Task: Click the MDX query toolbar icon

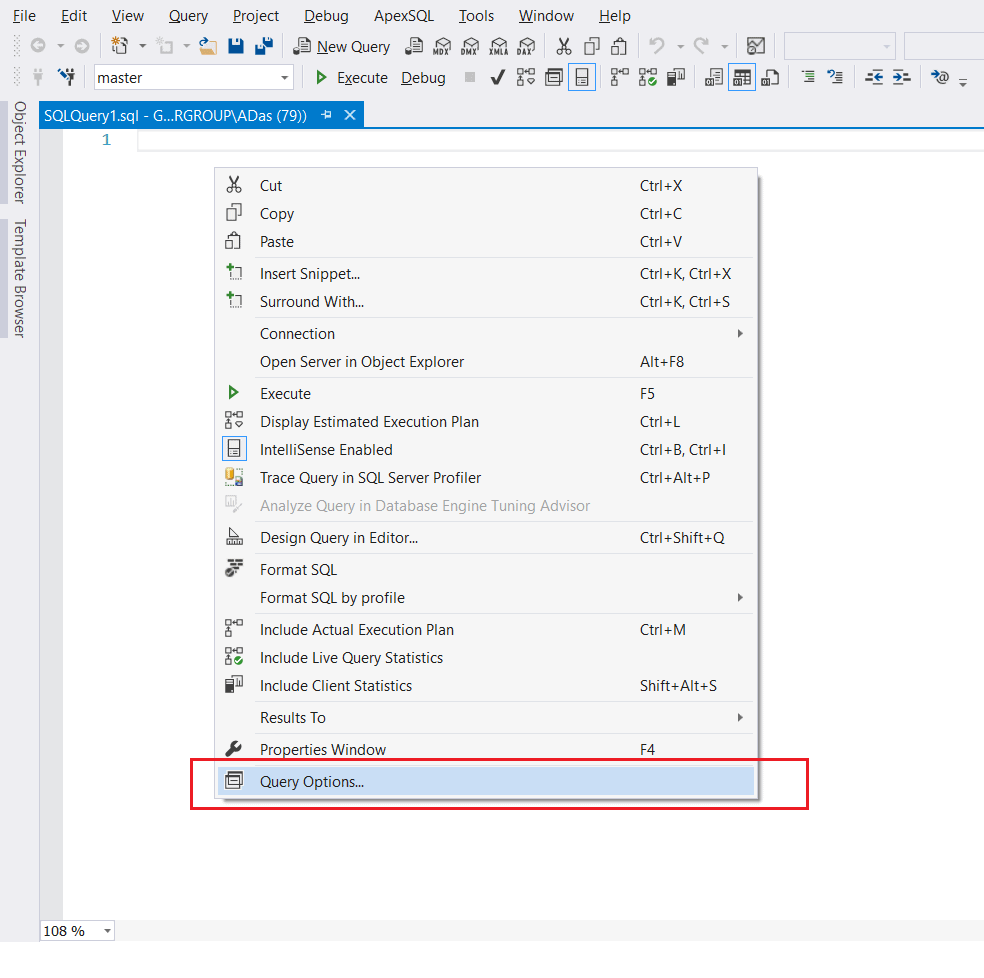Action: pyautogui.click(x=441, y=46)
